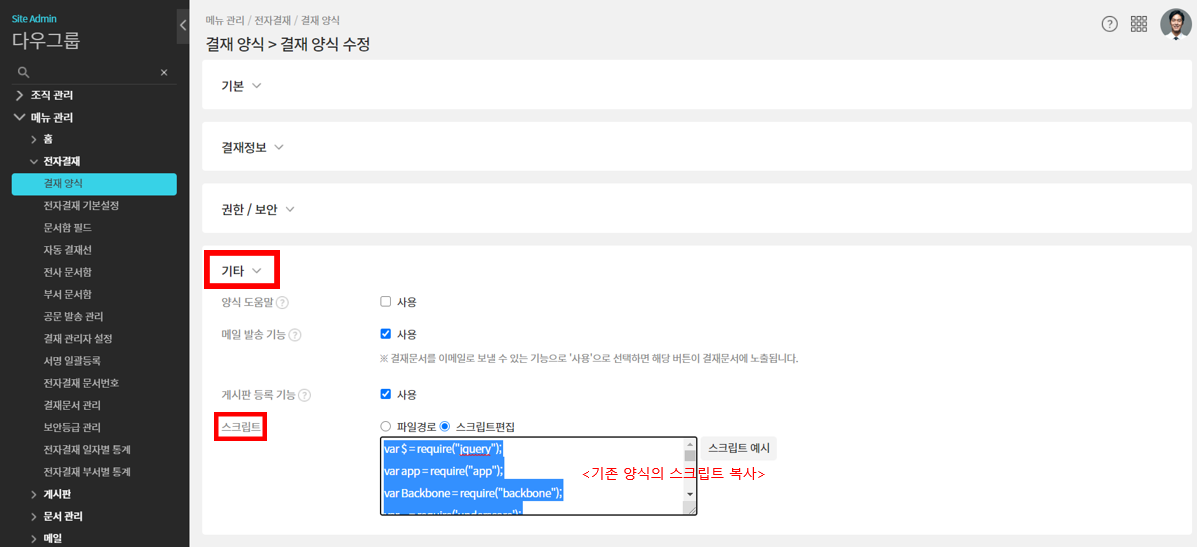Viewport: 1197px width, 547px height.
Task: Expand the 기본 section
Action: pos(241,86)
